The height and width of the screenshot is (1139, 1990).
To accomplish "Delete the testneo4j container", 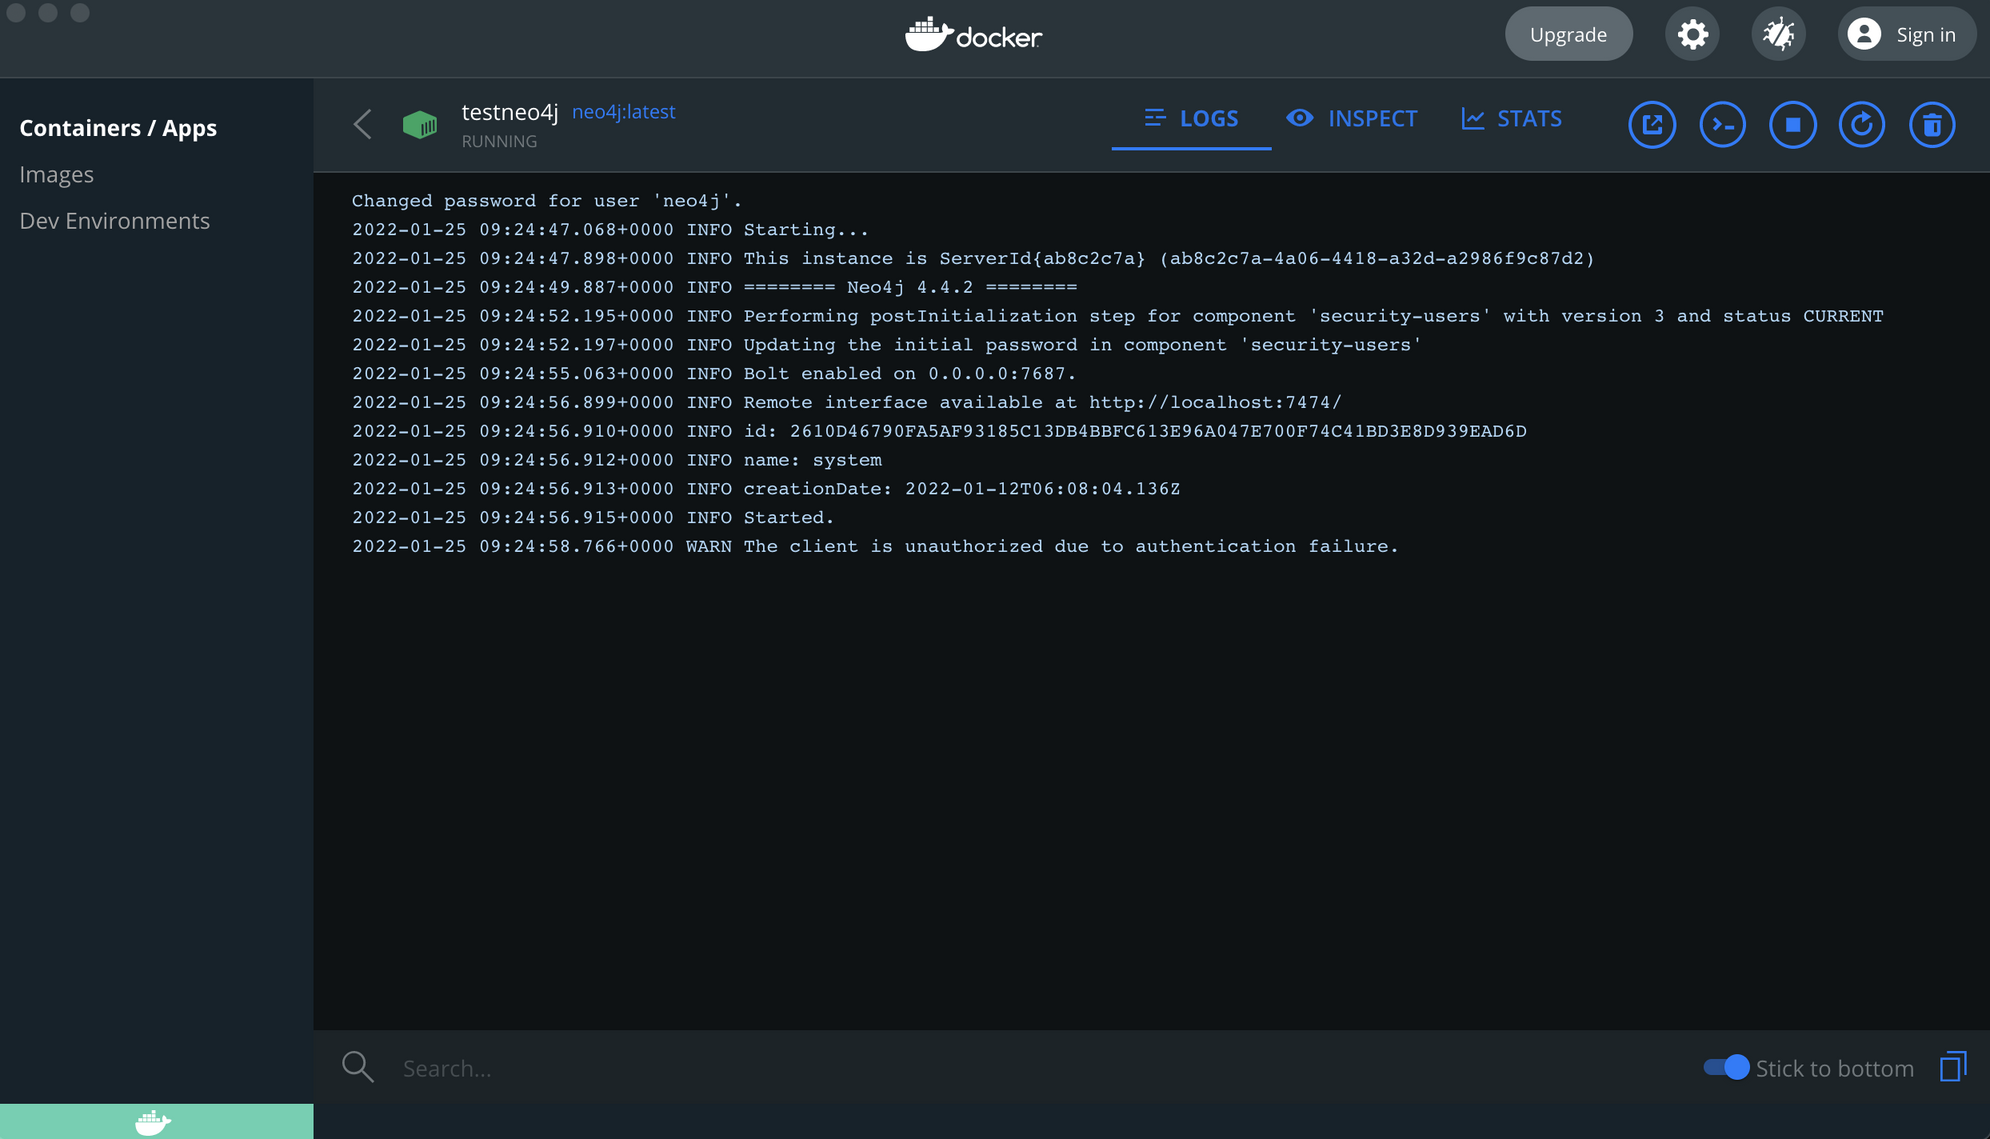I will coord(1931,125).
